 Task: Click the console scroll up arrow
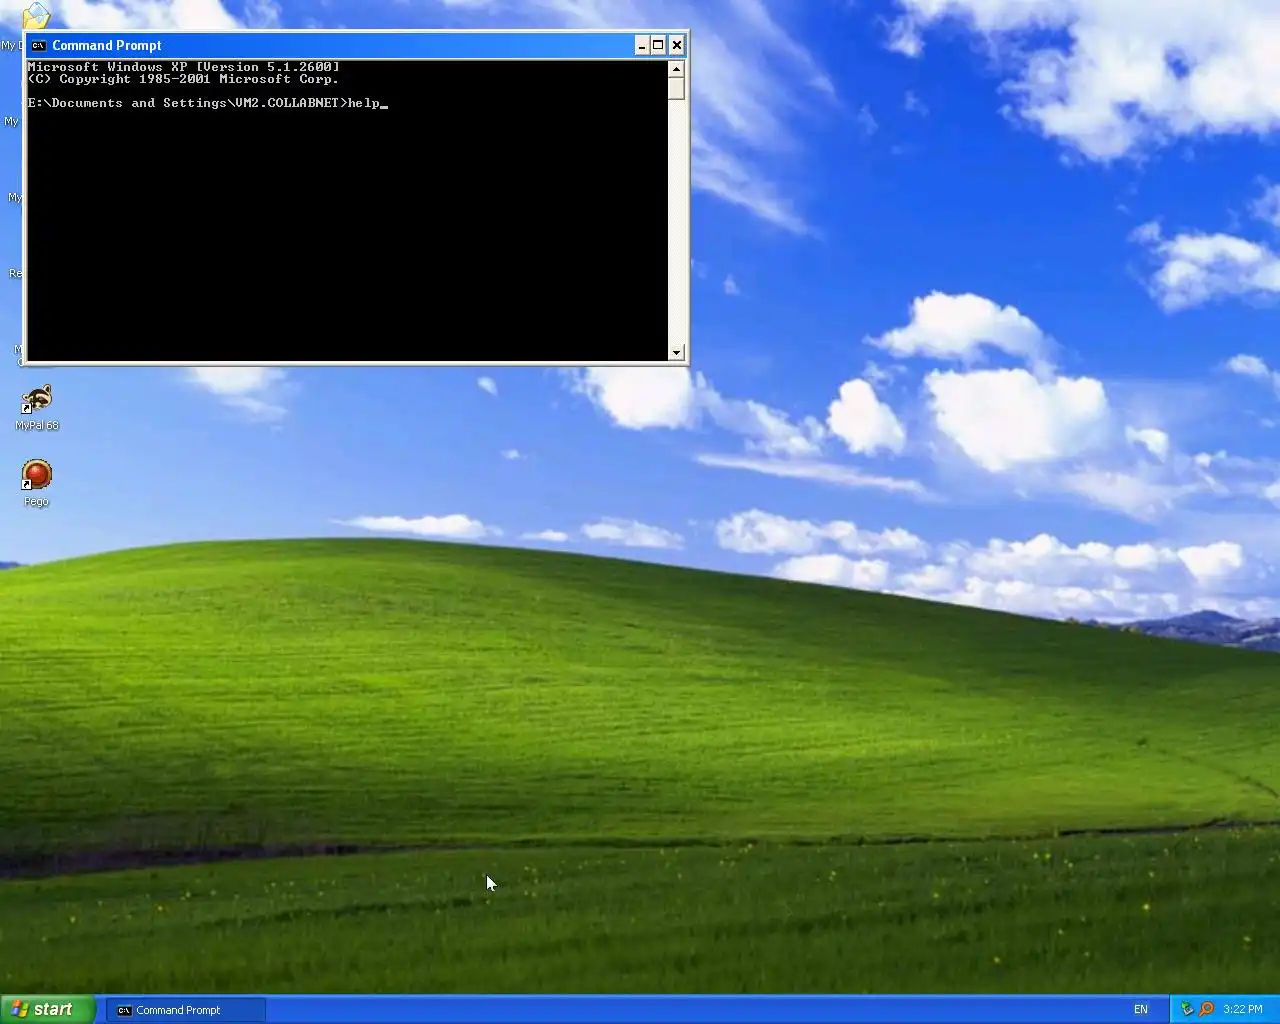[x=676, y=69]
